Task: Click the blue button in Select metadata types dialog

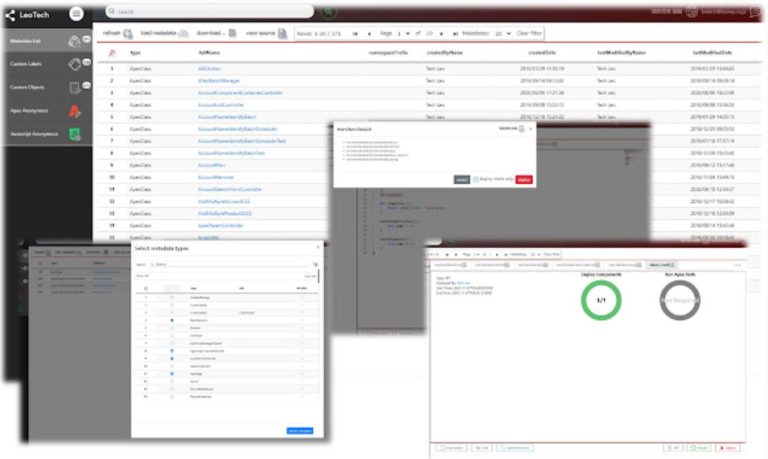Action: (x=302, y=431)
